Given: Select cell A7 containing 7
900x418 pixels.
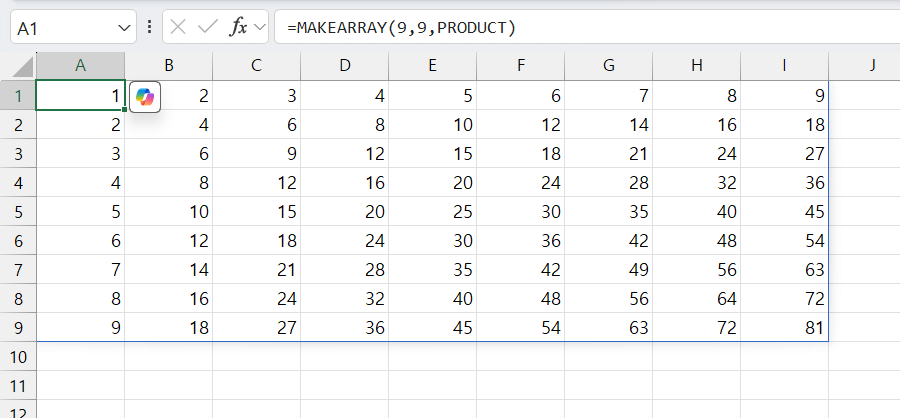Looking at the screenshot, I should [x=80, y=269].
